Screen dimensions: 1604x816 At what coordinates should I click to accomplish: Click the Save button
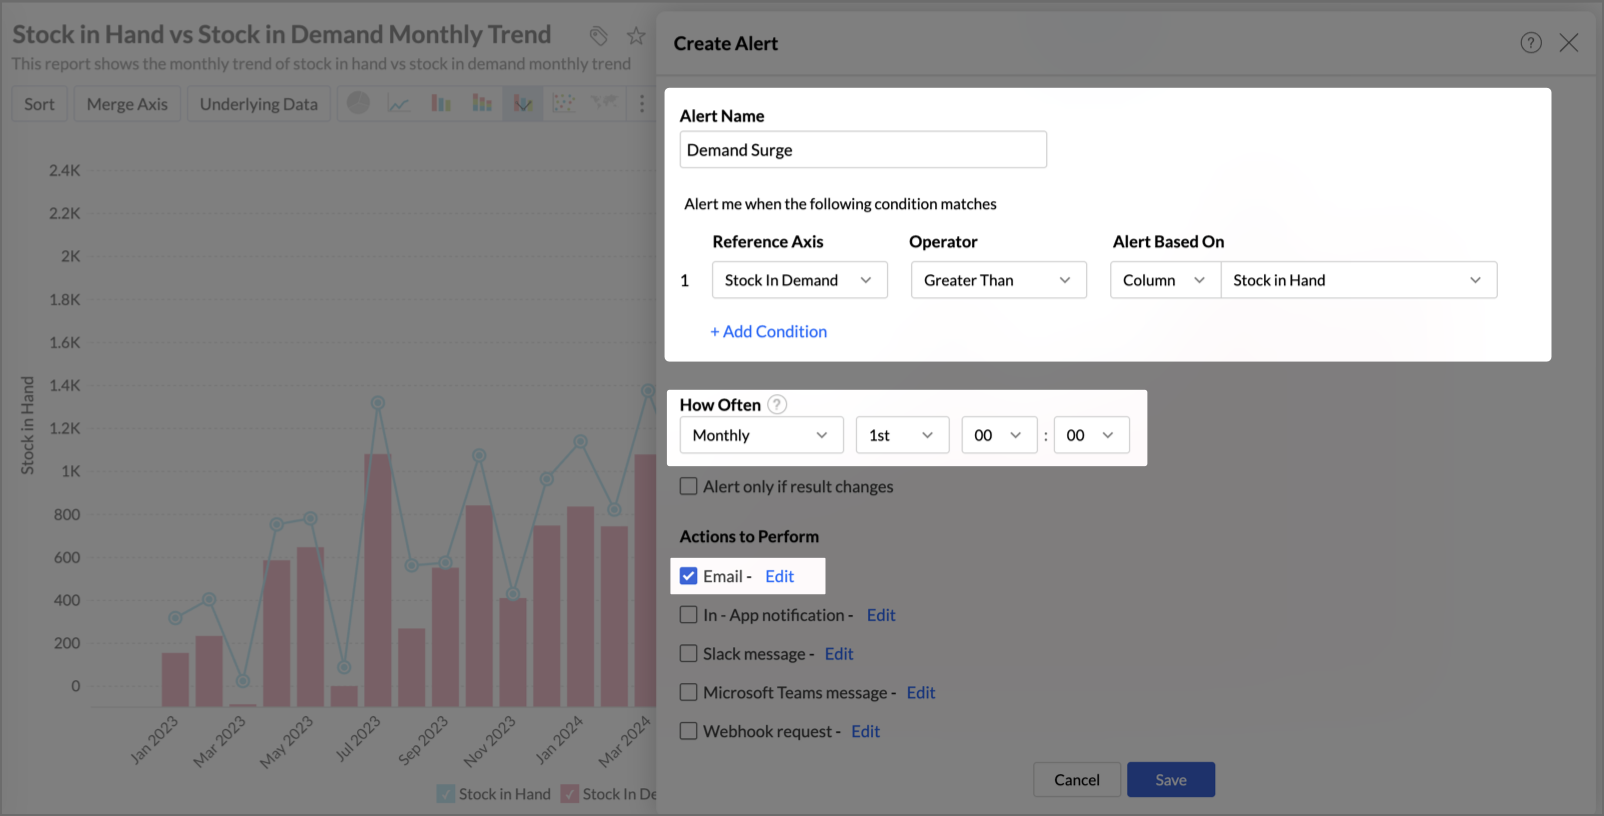[x=1170, y=780]
